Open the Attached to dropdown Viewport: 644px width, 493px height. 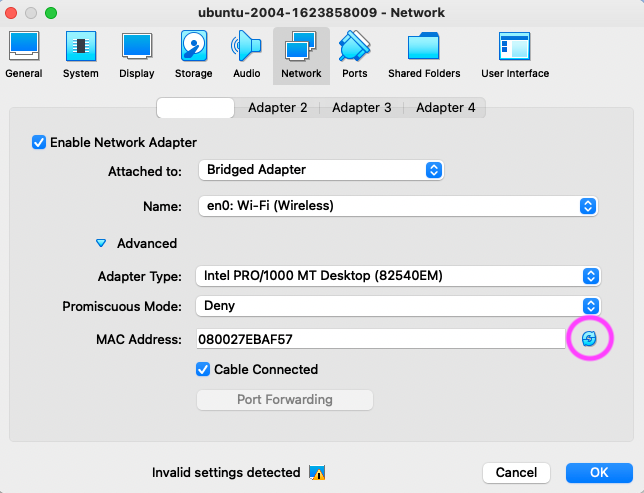[320, 170]
